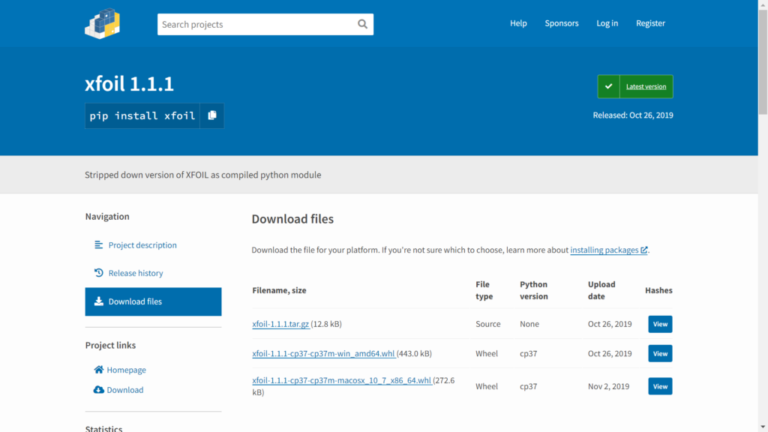Click the search magnifier icon
768x432 pixels.
pos(362,24)
